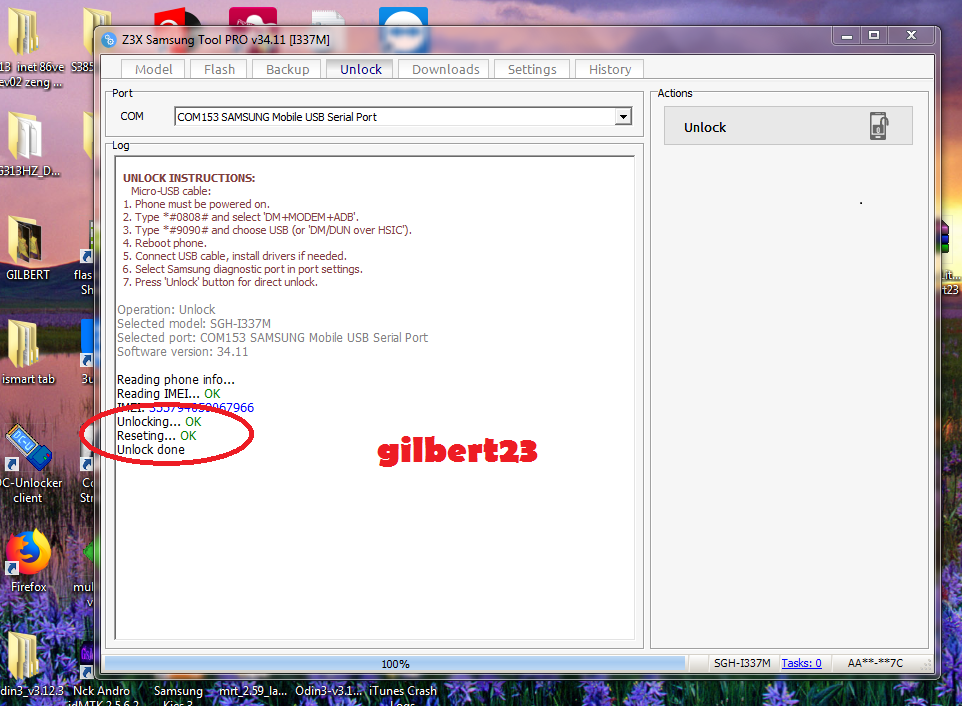Open the Model tab
This screenshot has width=962, height=706.
[x=153, y=69]
